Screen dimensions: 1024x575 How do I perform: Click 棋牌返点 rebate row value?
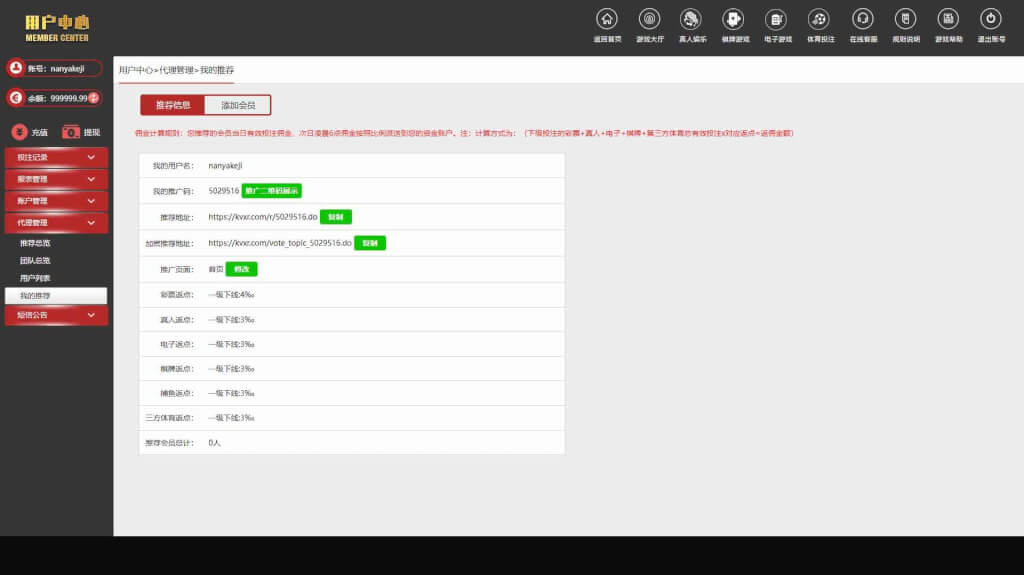coord(231,369)
